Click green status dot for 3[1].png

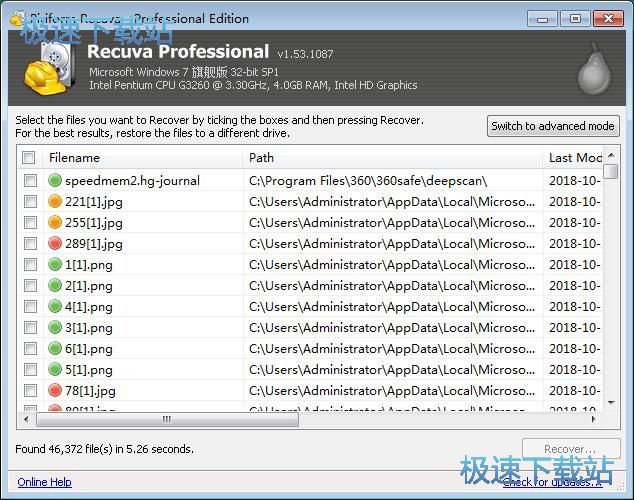click(55, 327)
